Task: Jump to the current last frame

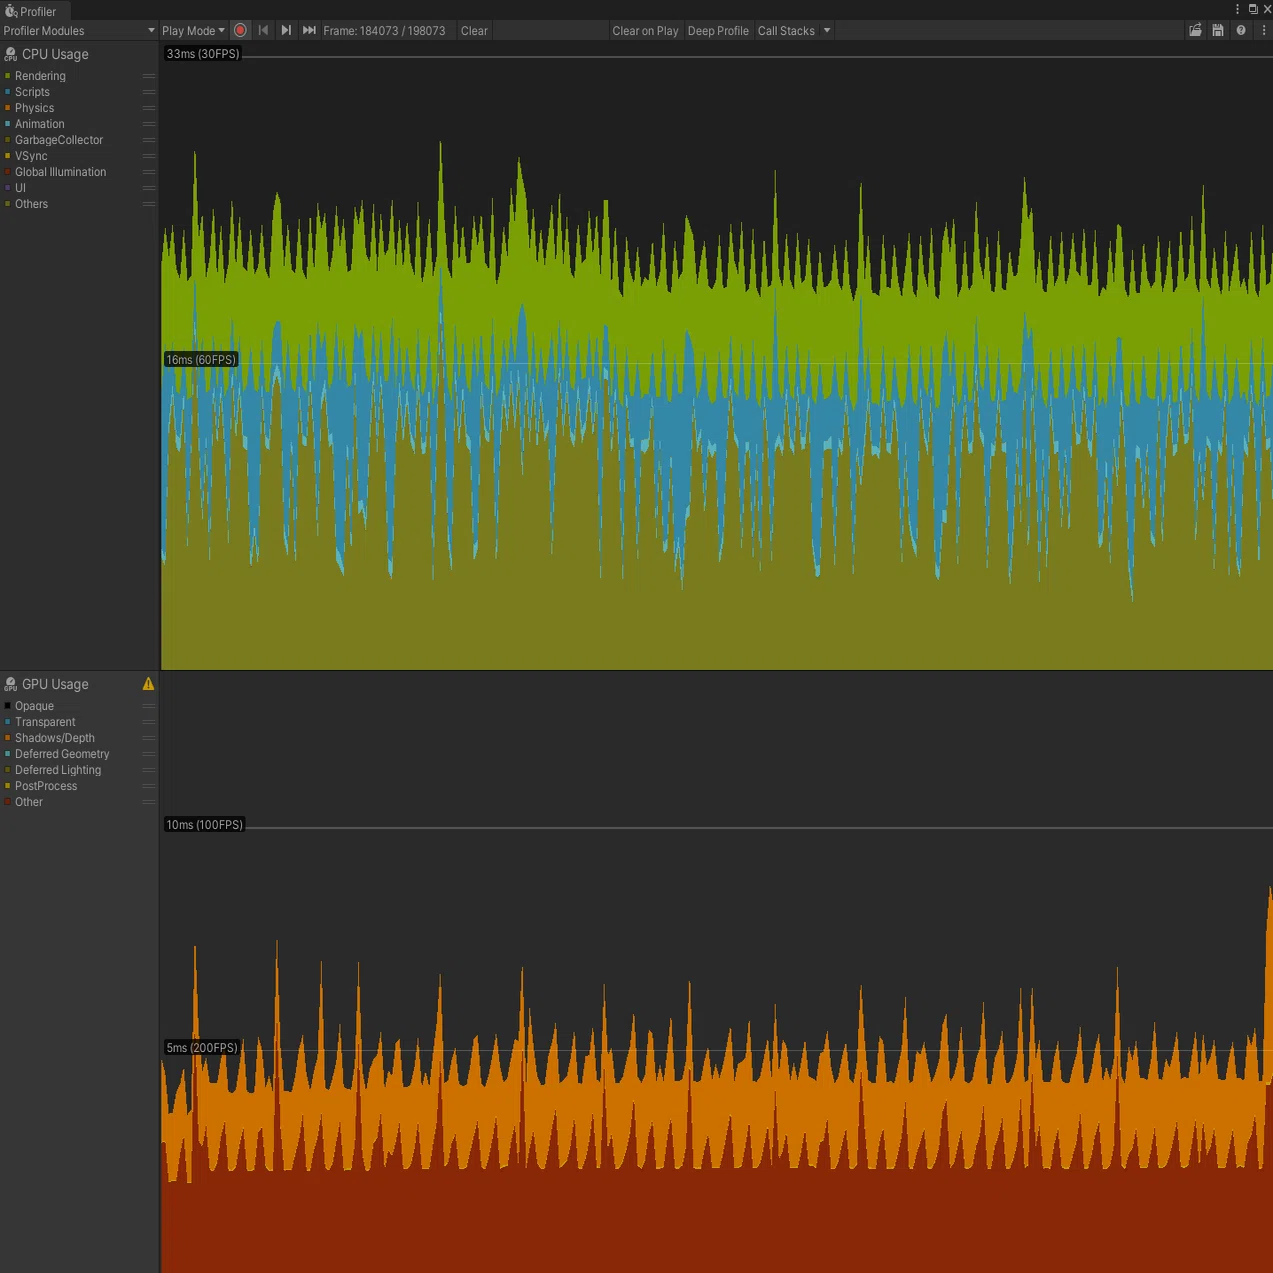Action: click(x=309, y=30)
